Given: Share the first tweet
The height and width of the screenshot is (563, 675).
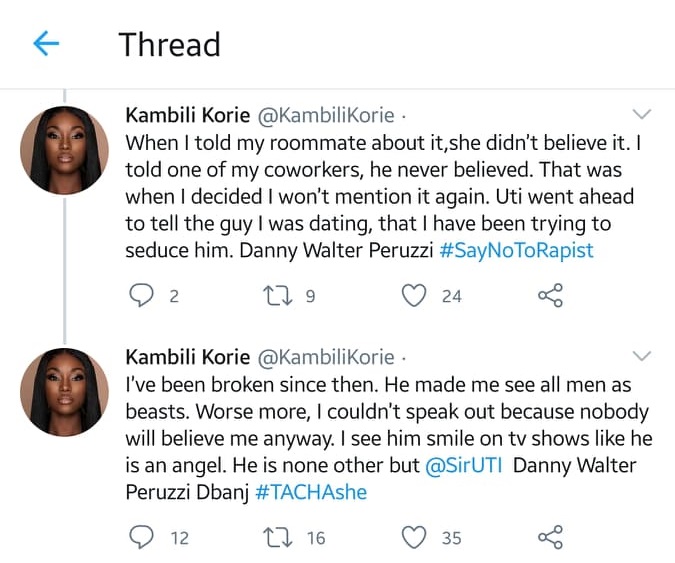Looking at the screenshot, I should pyautogui.click(x=550, y=295).
